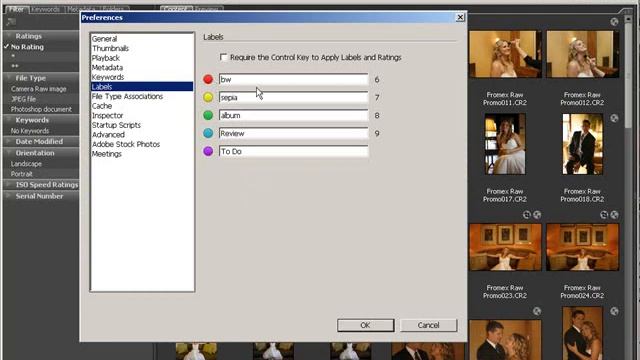The width and height of the screenshot is (640, 360).
Task: Click the purple label color circle
Action: tap(208, 151)
